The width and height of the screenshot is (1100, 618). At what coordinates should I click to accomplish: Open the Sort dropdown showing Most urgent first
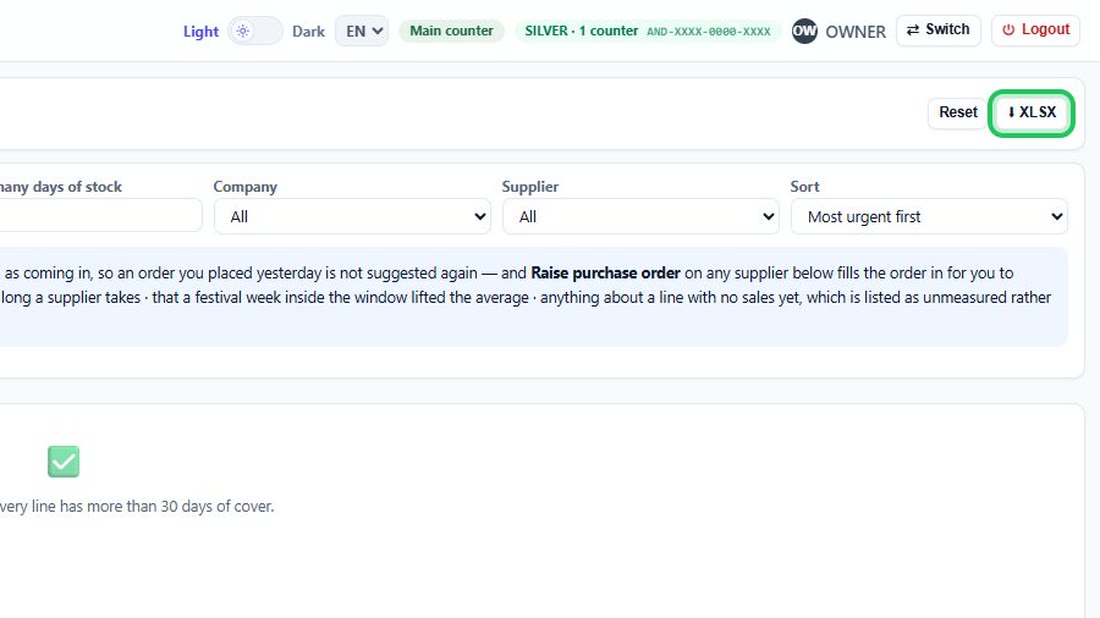click(x=929, y=216)
